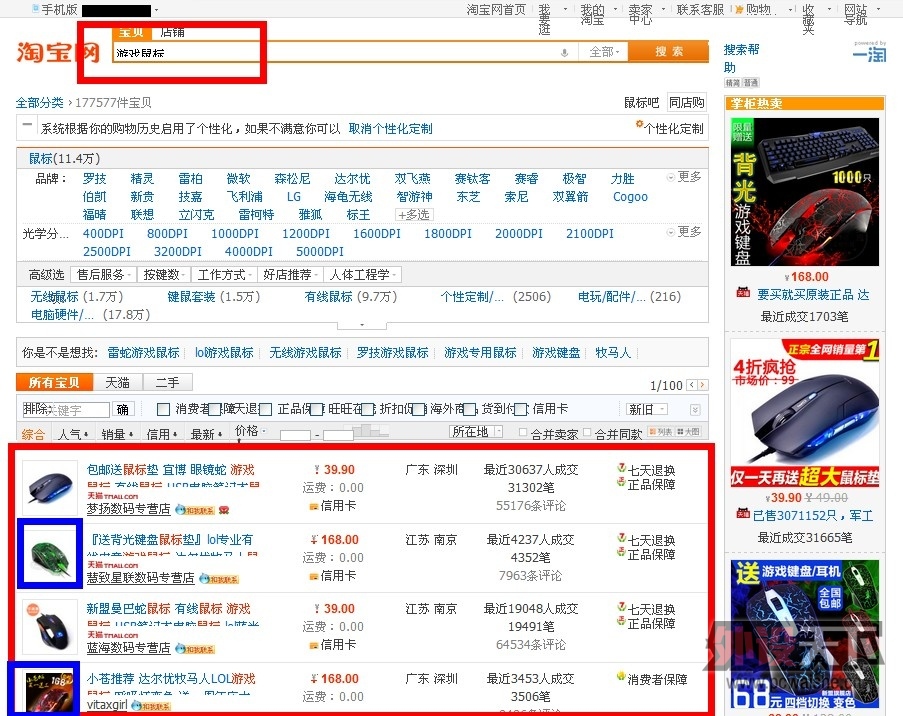Image resolution: width=903 pixels, height=716 pixels.
Task: Check the 七天退换 filter checkbox
Action: click(215, 409)
